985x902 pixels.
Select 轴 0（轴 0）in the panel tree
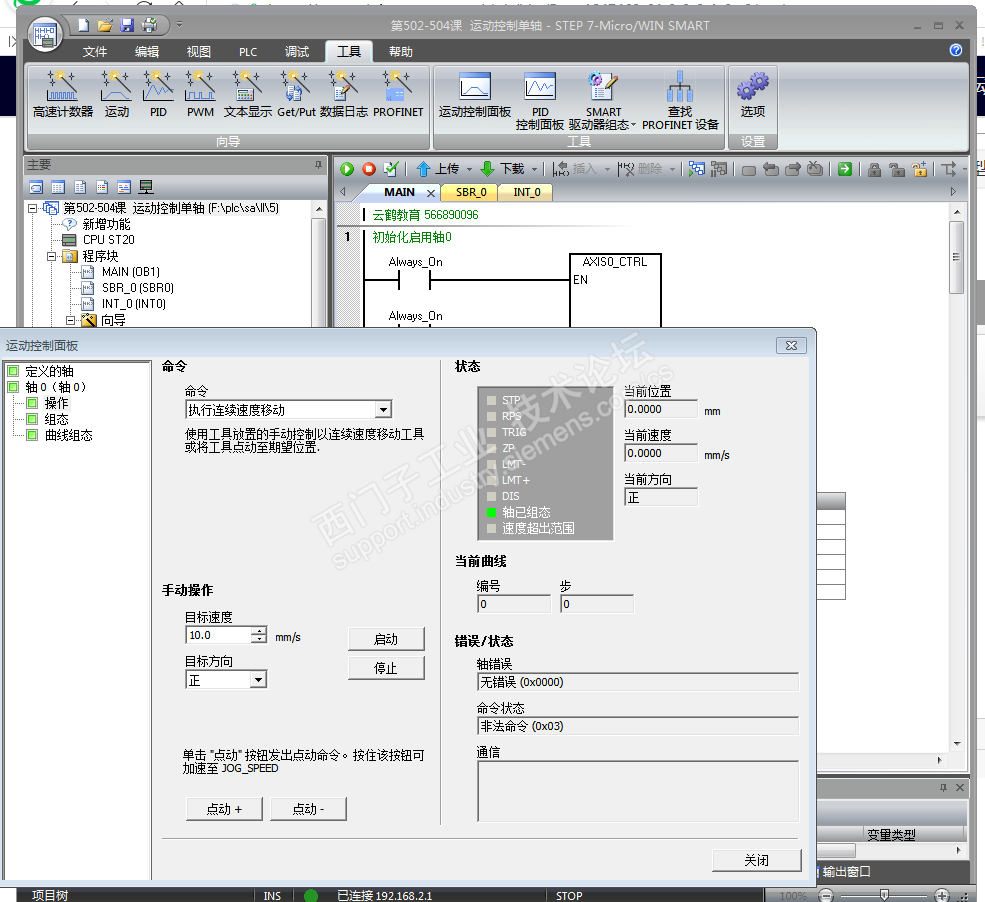(x=55, y=387)
